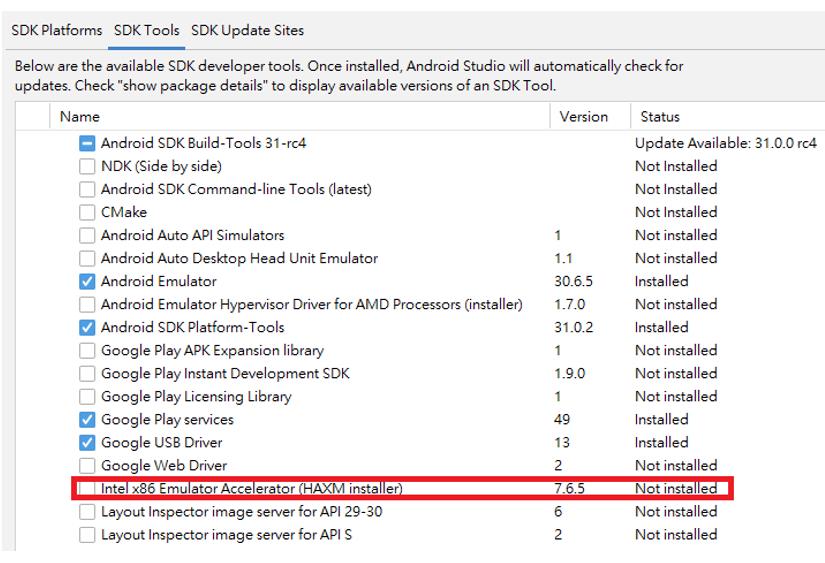Toggle Android SDK Build-Tools 31-rc4 checkbox
Image resolution: width=825 pixels, height=563 pixels.
(x=88, y=144)
